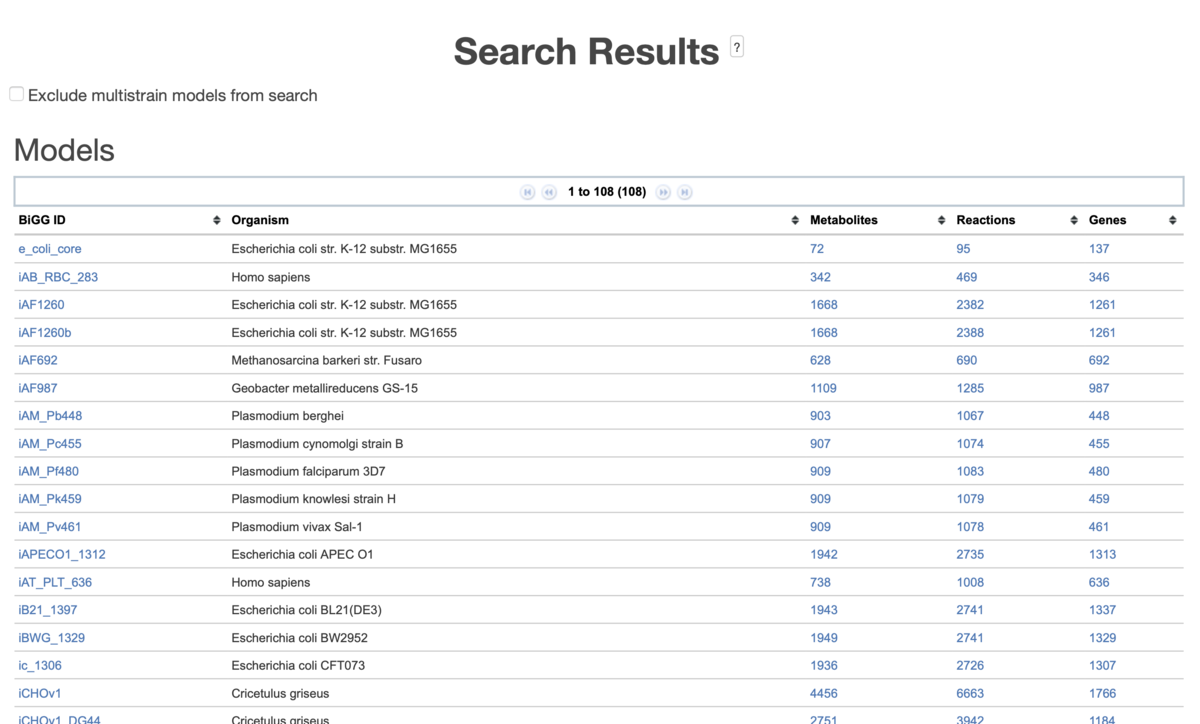The width and height of the screenshot is (1200, 724).
Task: Sort table by Reactions sort arrows
Action: tap(1074, 220)
